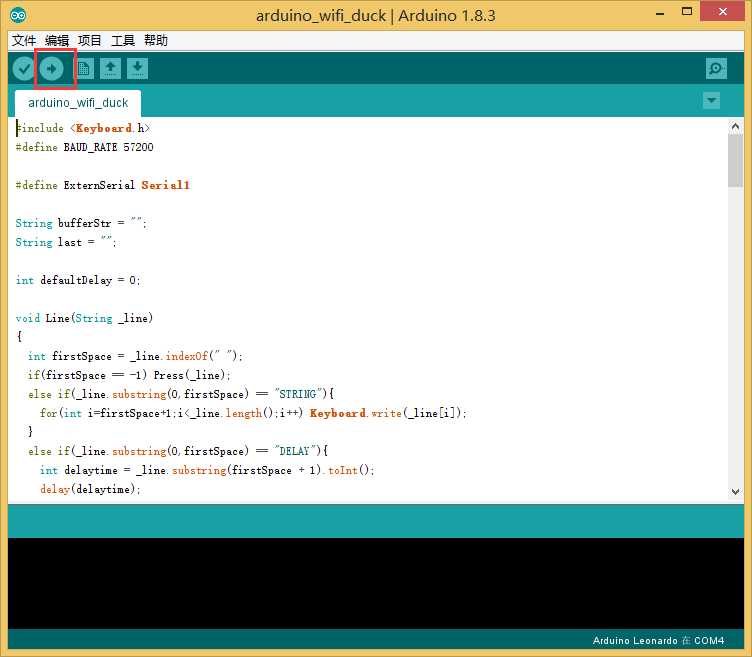Open the tab options dropdown arrow

[x=711, y=101]
